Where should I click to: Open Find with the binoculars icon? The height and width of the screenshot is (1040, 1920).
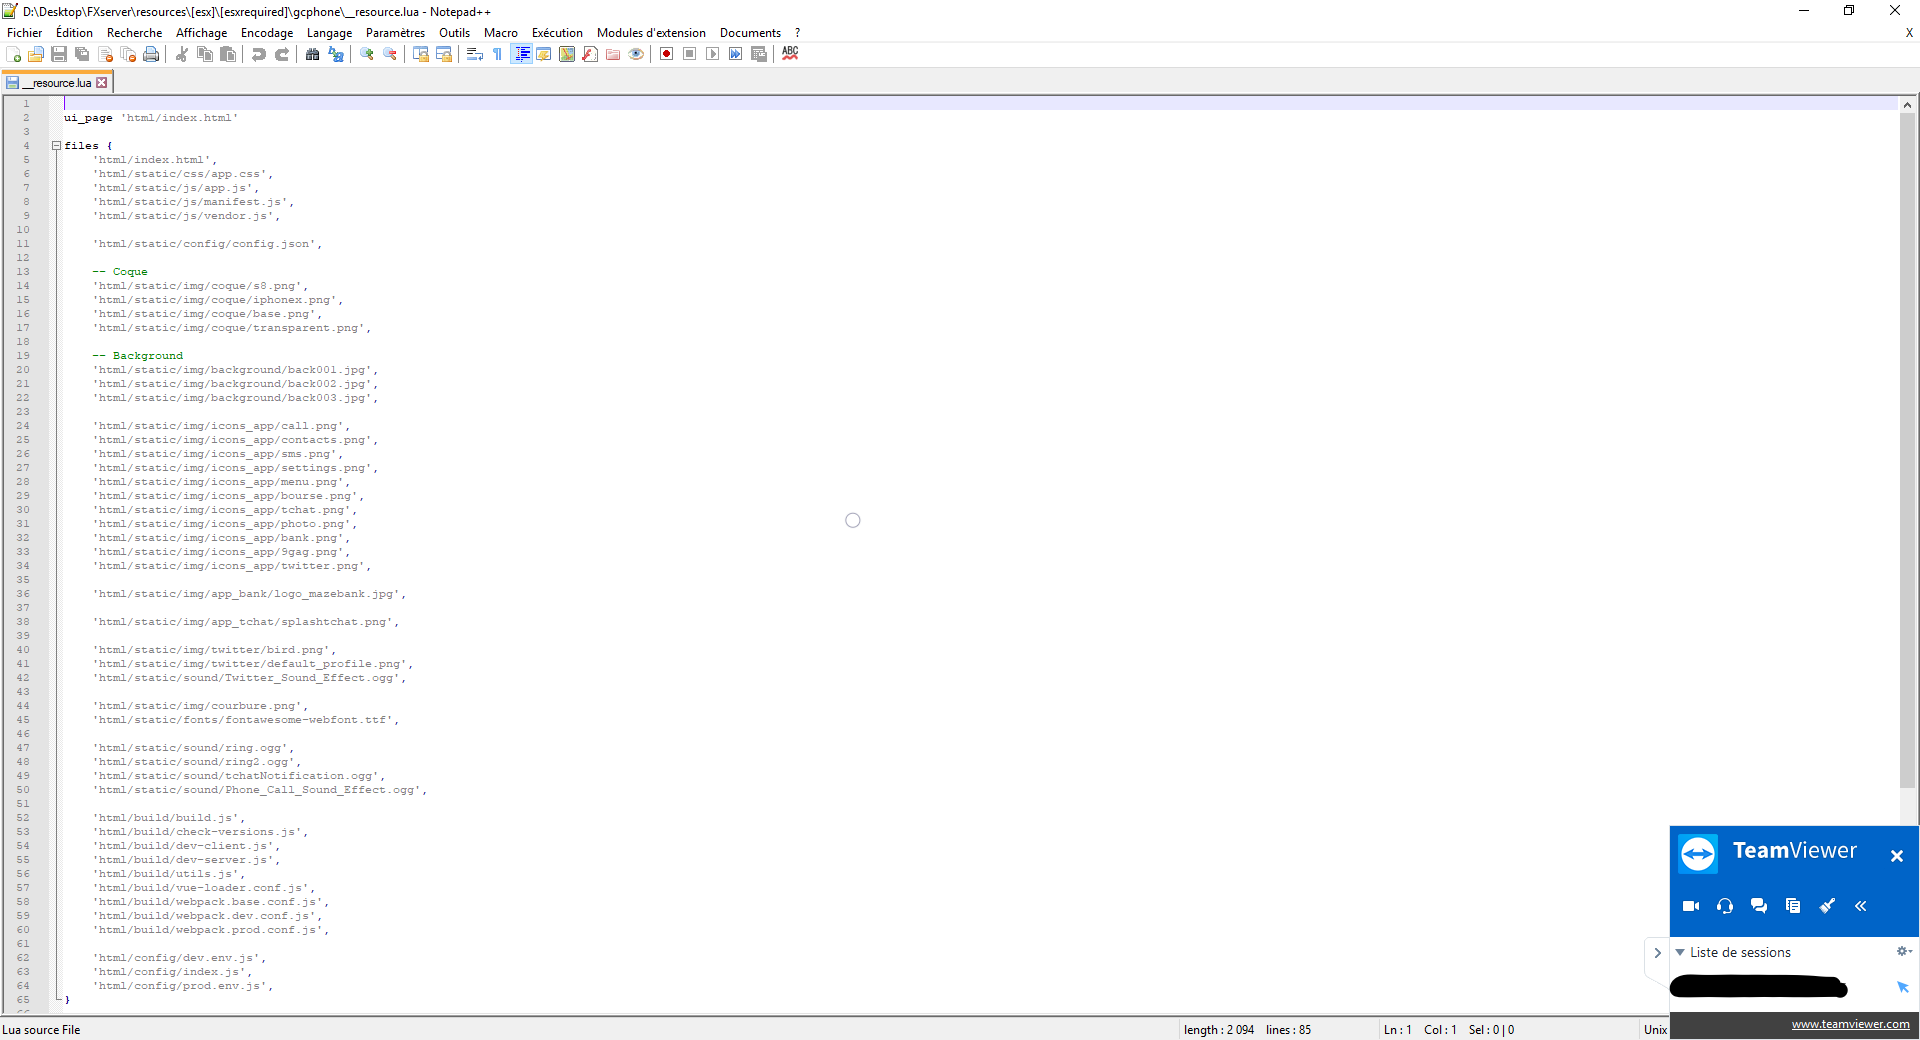pyautogui.click(x=313, y=54)
